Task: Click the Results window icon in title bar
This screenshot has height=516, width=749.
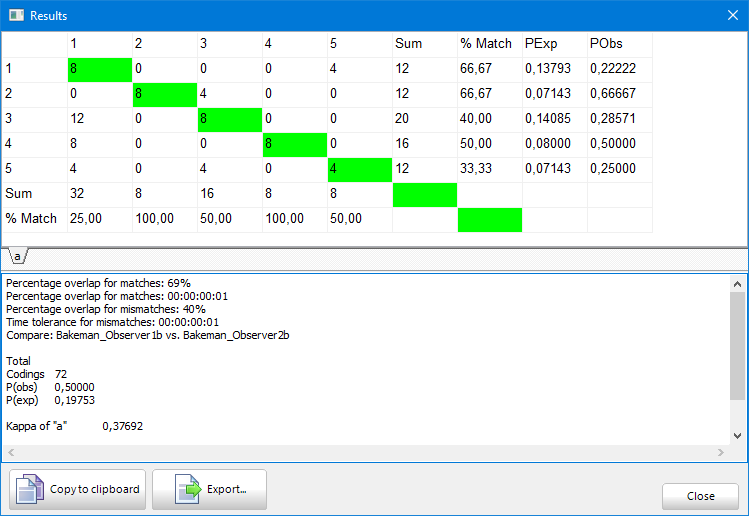Action: [x=16, y=16]
